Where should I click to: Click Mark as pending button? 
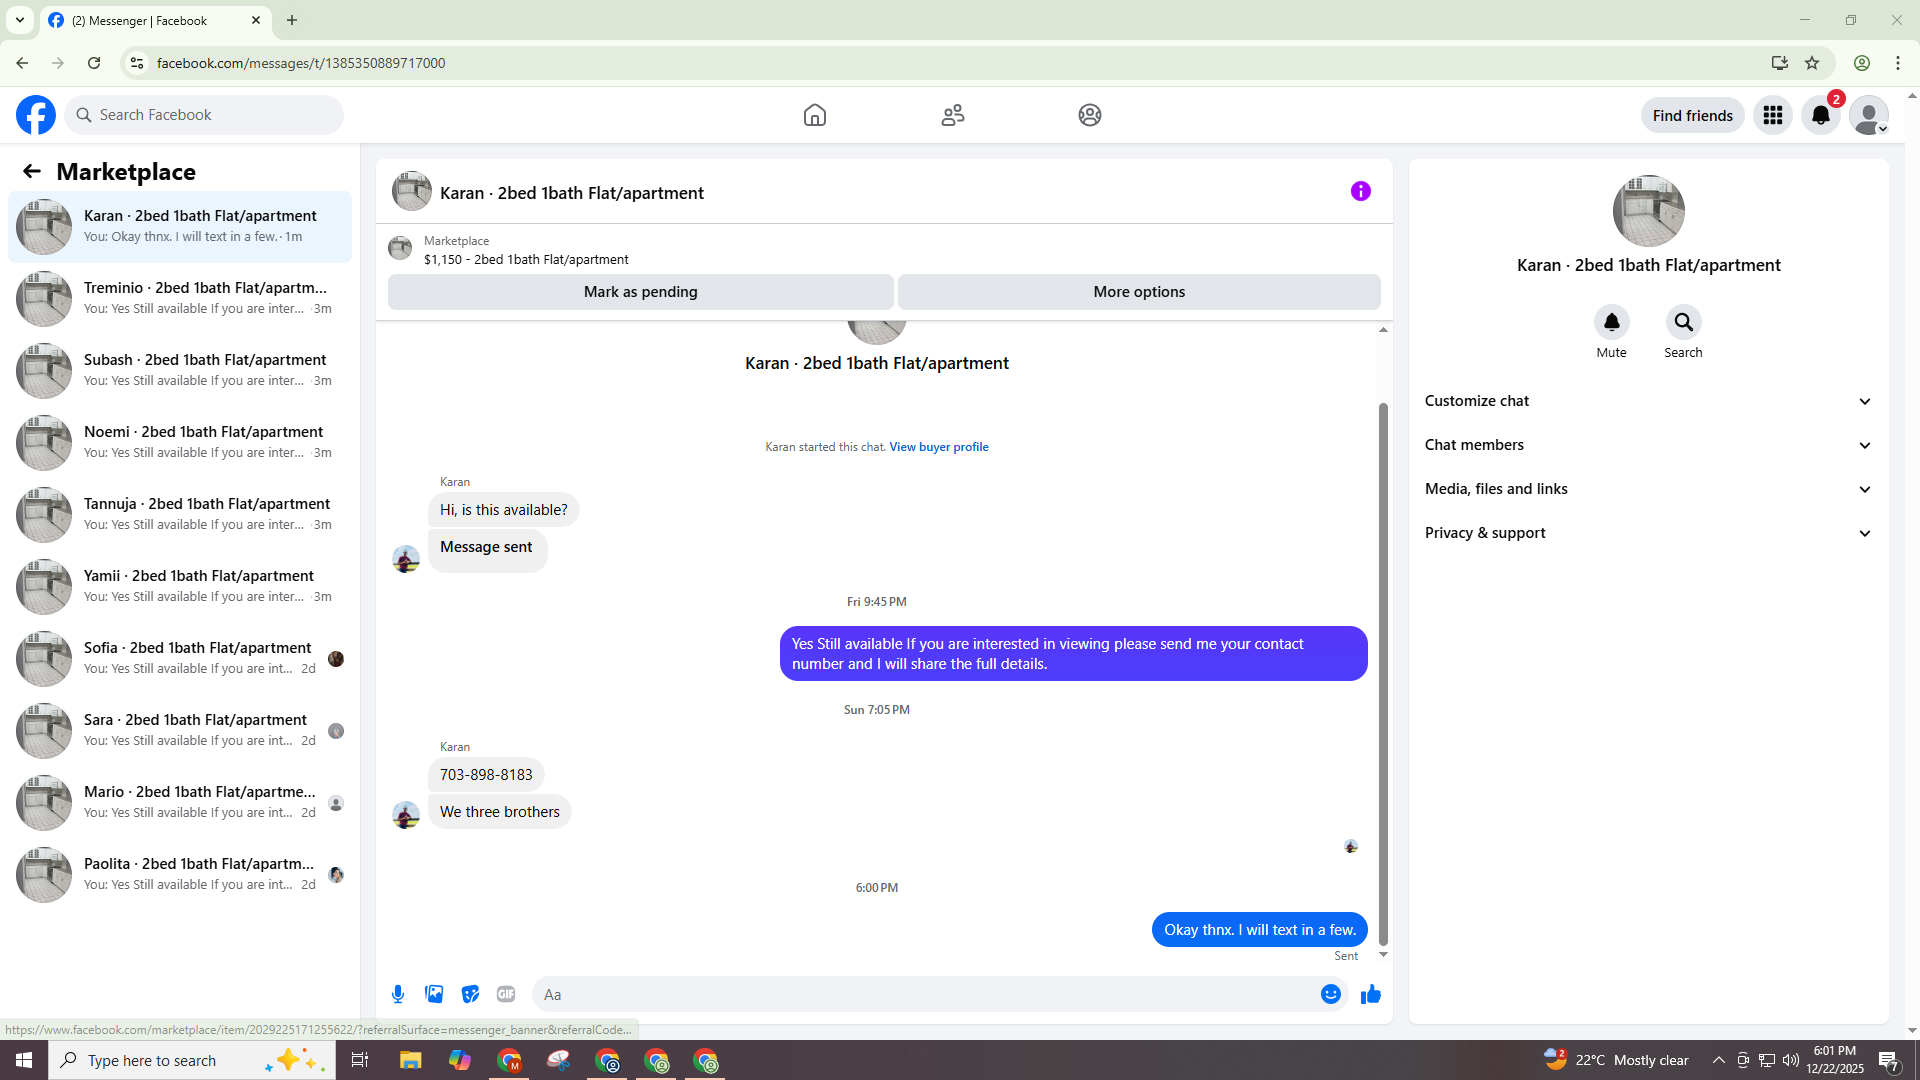(640, 292)
